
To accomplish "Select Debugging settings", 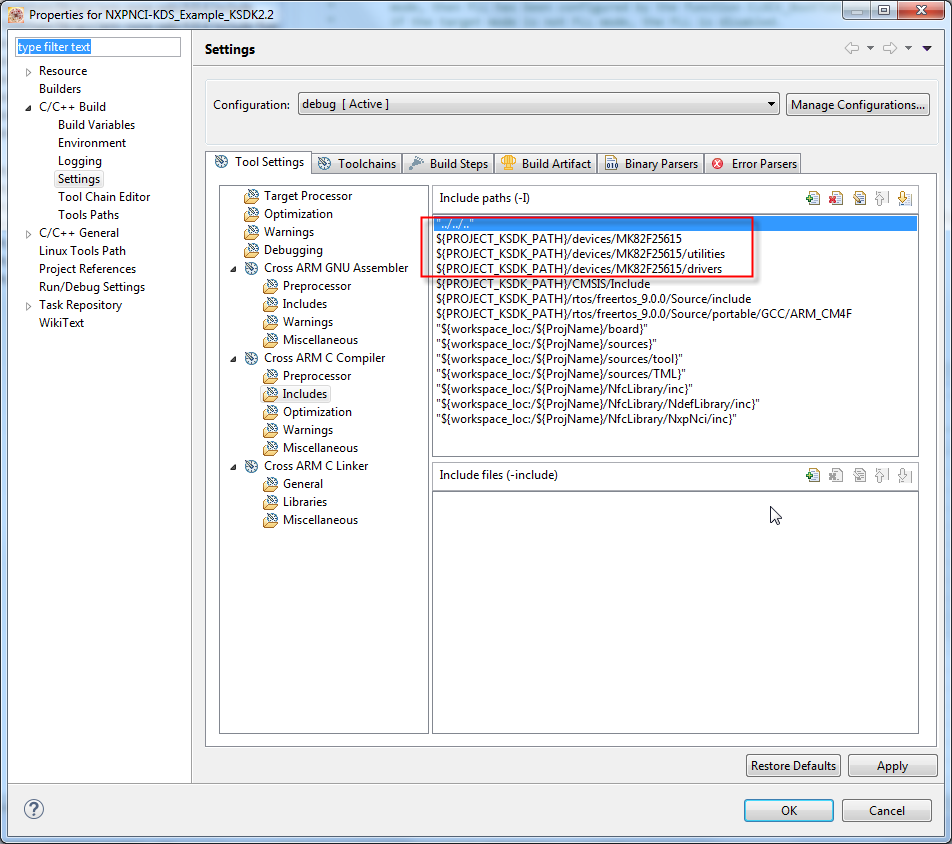I will coord(293,250).
